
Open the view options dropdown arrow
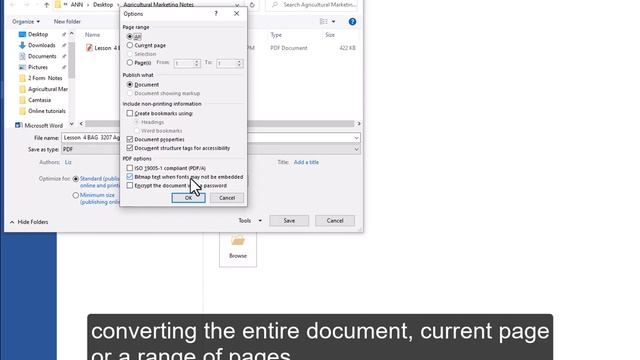[333, 22]
